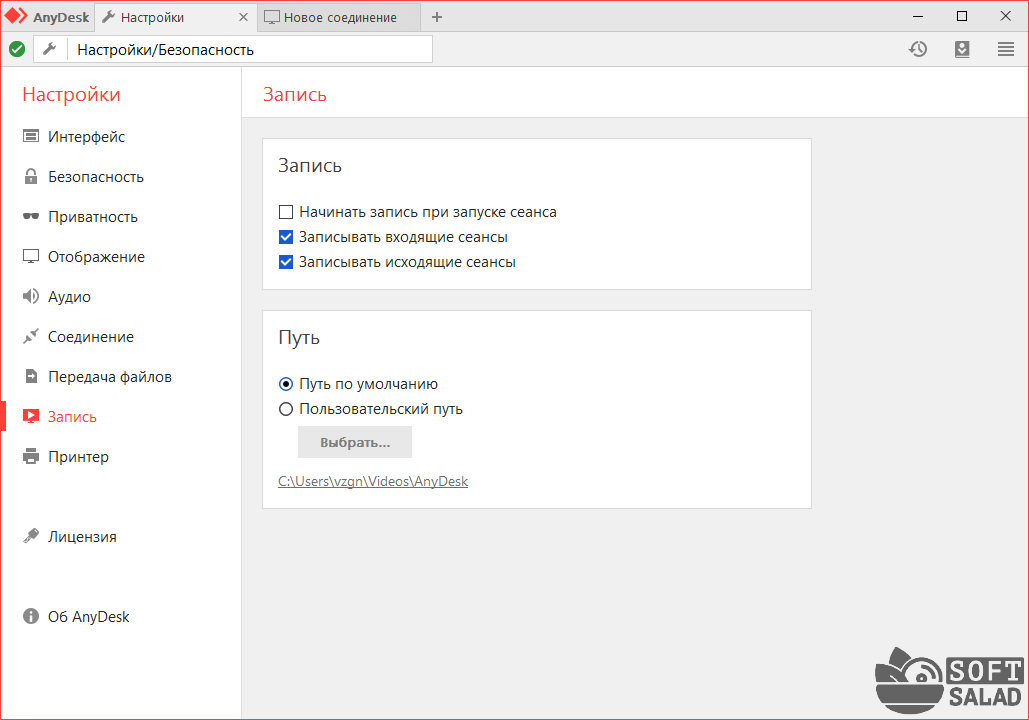The height and width of the screenshot is (720, 1029).
Task: Click the Настройки/Безопасность address field
Action: 250,49
